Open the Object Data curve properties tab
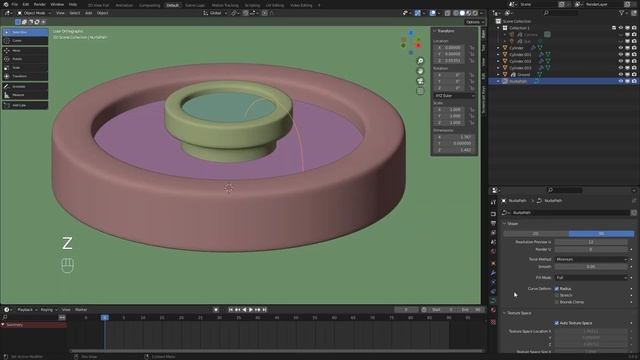 493,301
